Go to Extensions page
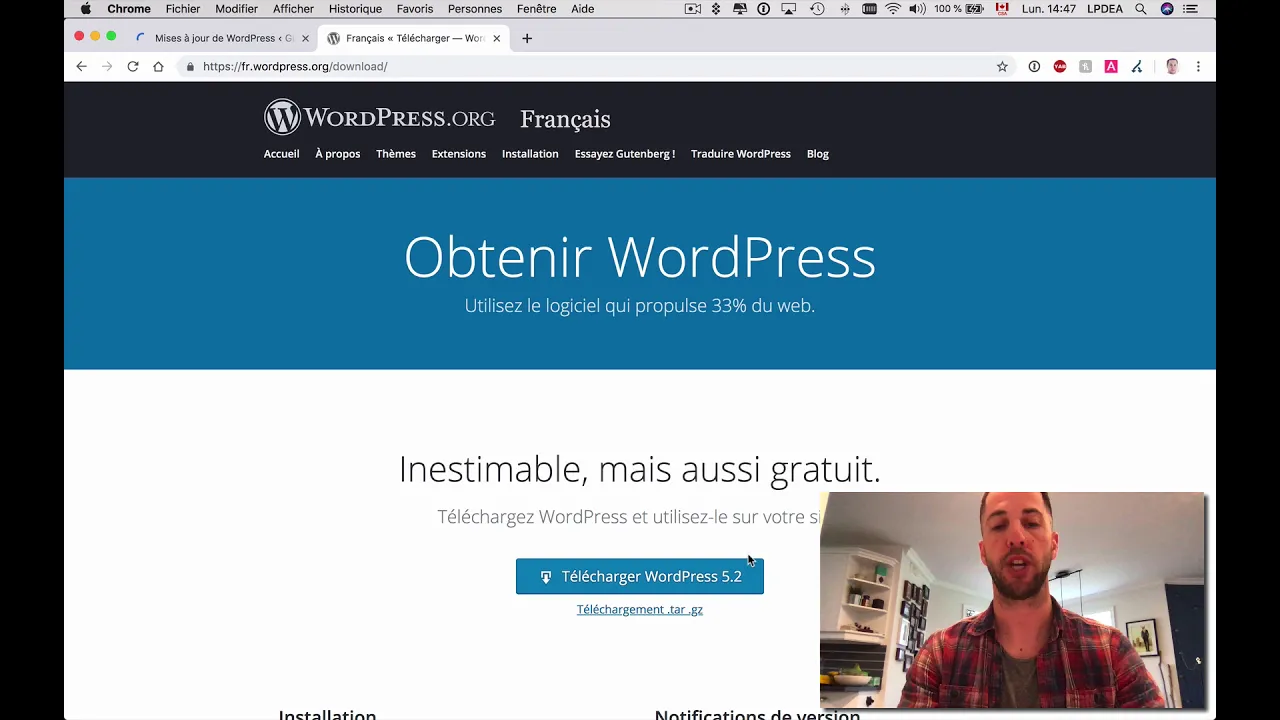The width and height of the screenshot is (1280, 720). [x=459, y=154]
